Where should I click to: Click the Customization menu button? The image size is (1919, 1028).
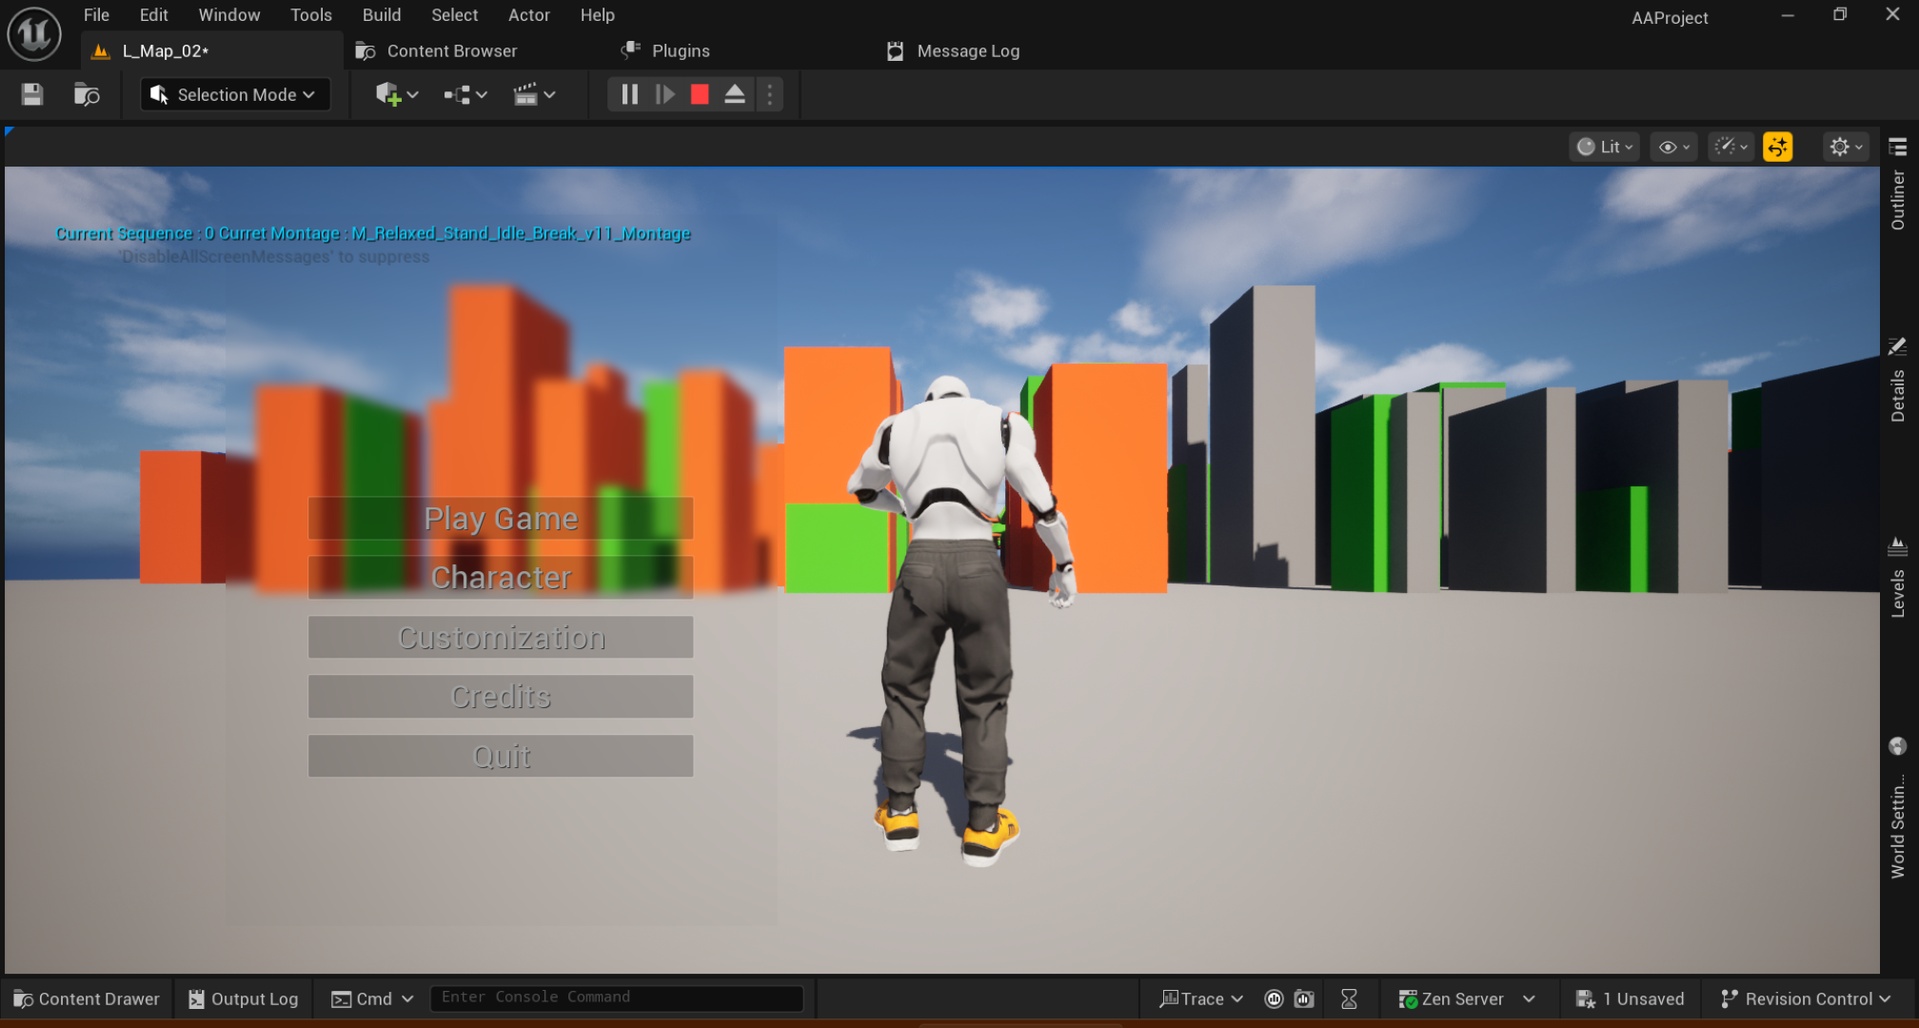point(501,637)
